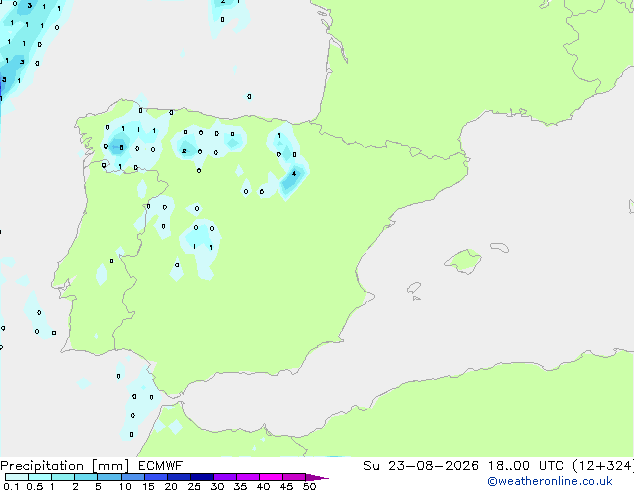Select the 30 to 35 mm purple swatch
The image size is (634, 490).
225,477
